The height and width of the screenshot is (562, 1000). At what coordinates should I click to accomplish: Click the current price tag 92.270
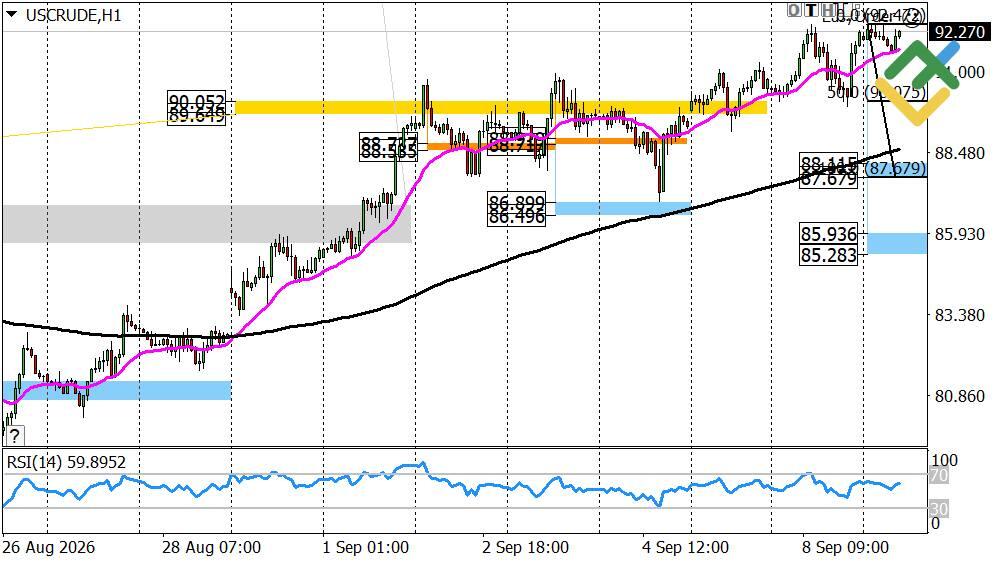(x=960, y=32)
